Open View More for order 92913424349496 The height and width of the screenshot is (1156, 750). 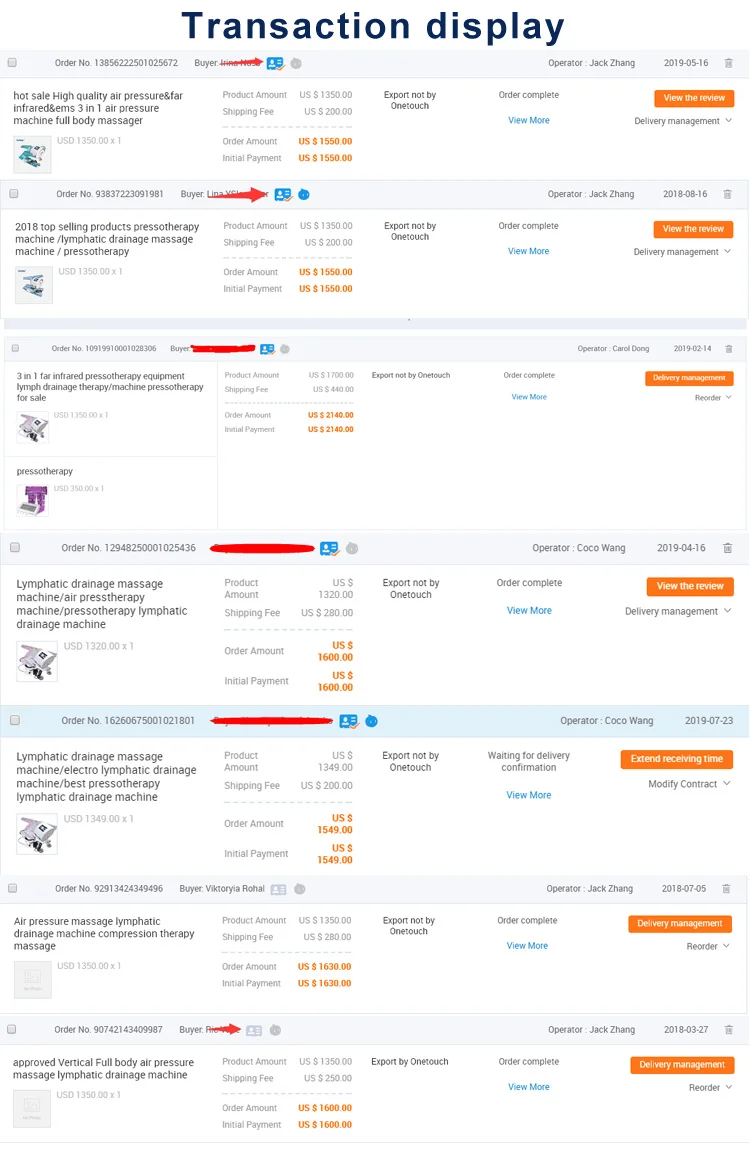click(x=527, y=946)
